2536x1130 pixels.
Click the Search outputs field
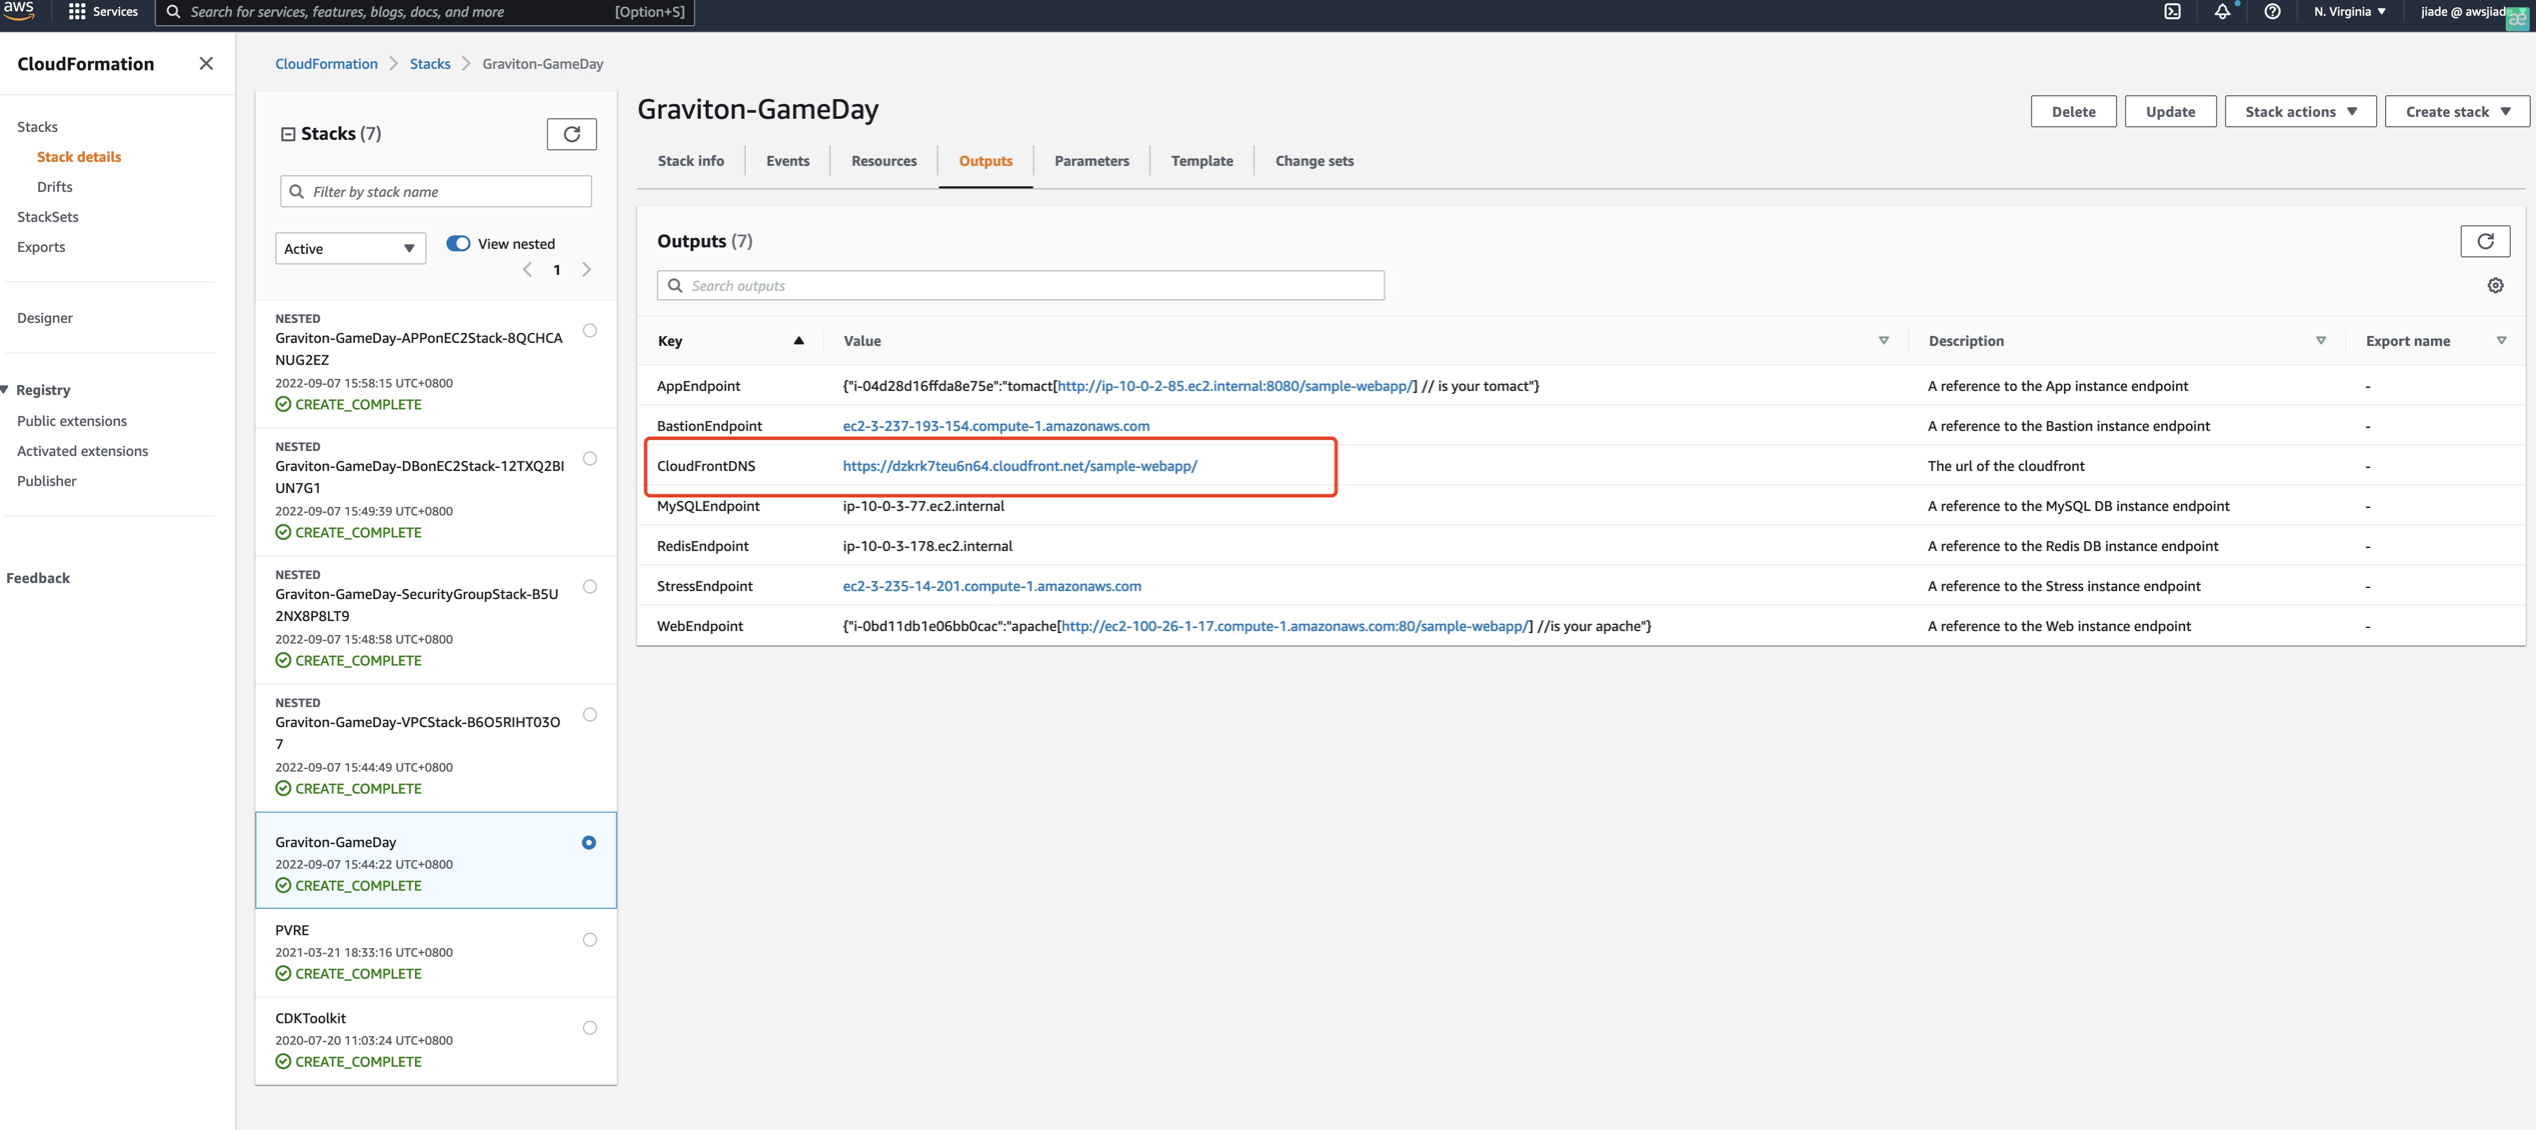pyautogui.click(x=1020, y=286)
